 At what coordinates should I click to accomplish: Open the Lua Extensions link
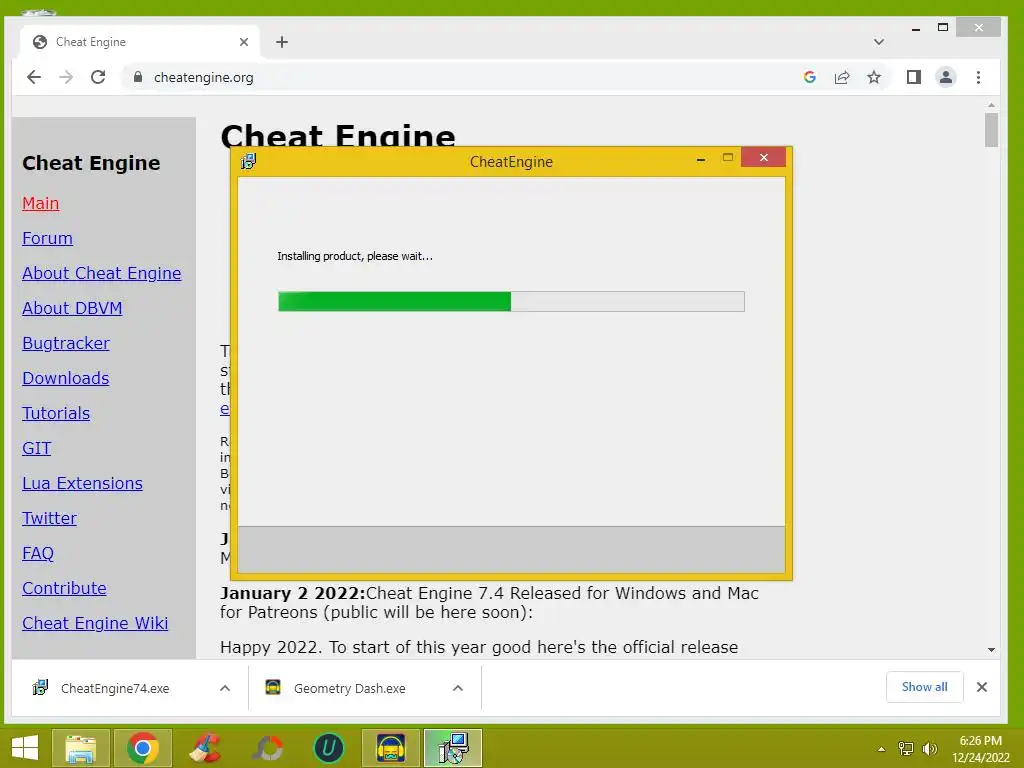tap(82, 483)
